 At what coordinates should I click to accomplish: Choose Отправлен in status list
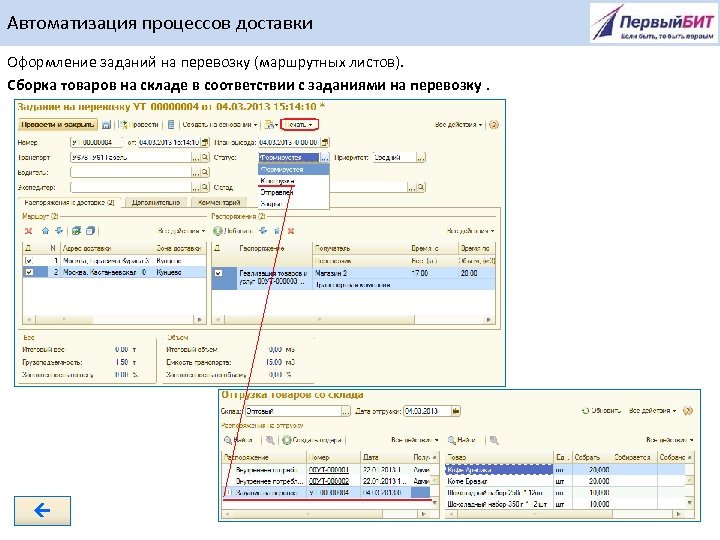pos(293,192)
